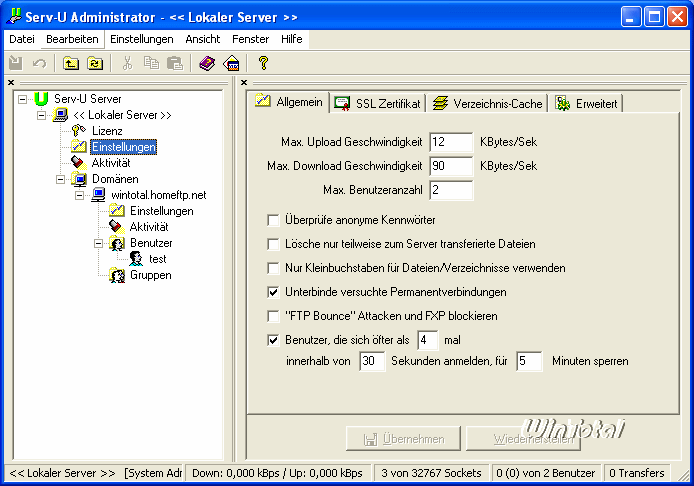Uncheck Unterbinde versuchte Permanentverbindungen
The image size is (694, 486).
pos(274,292)
